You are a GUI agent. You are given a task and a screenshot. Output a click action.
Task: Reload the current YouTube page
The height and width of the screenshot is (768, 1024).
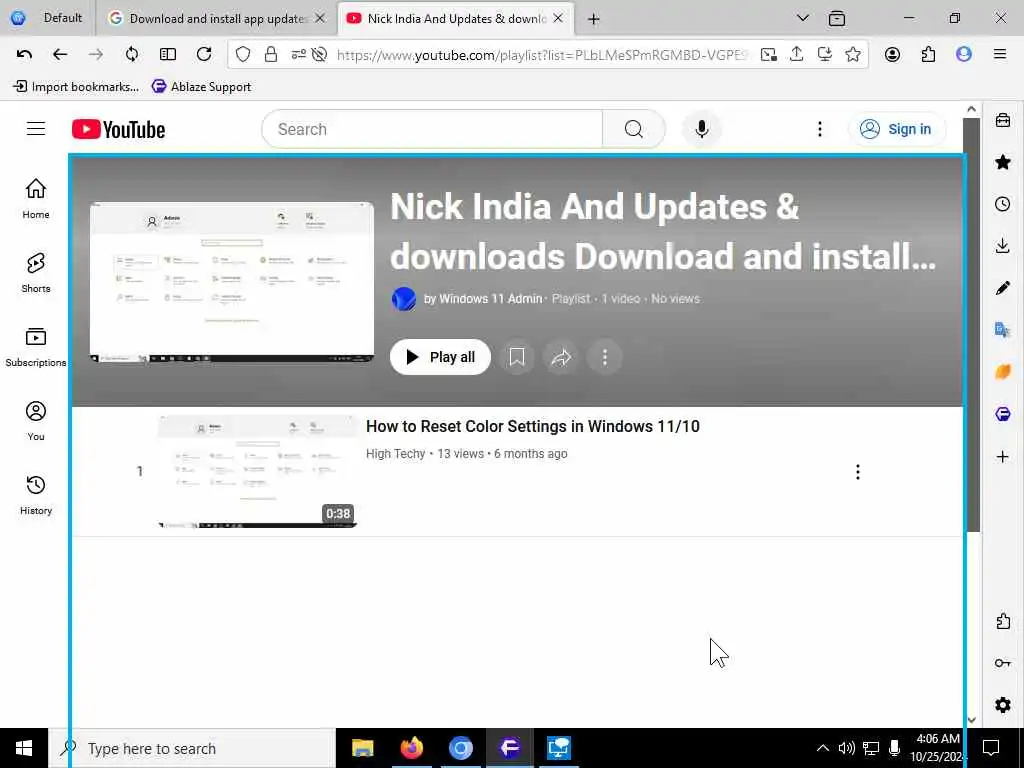tap(204, 54)
